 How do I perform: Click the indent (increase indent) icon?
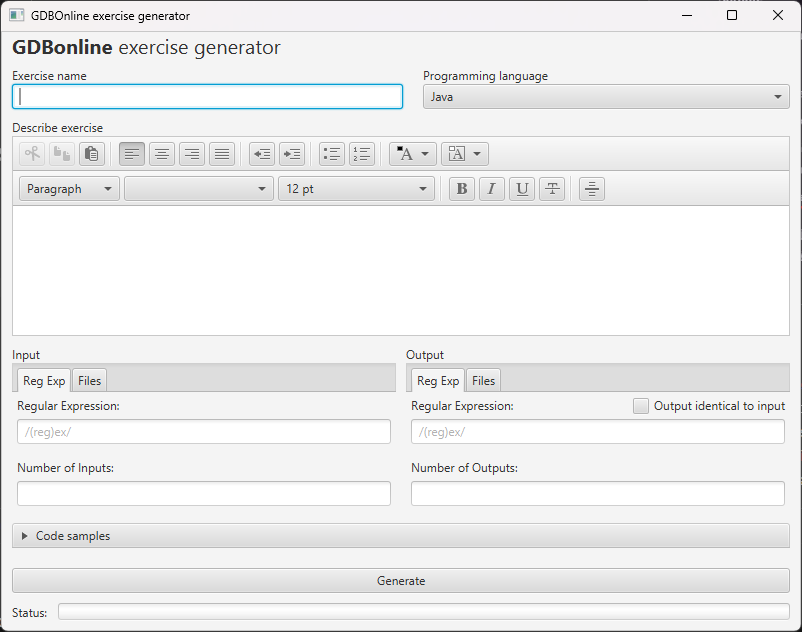(x=292, y=154)
